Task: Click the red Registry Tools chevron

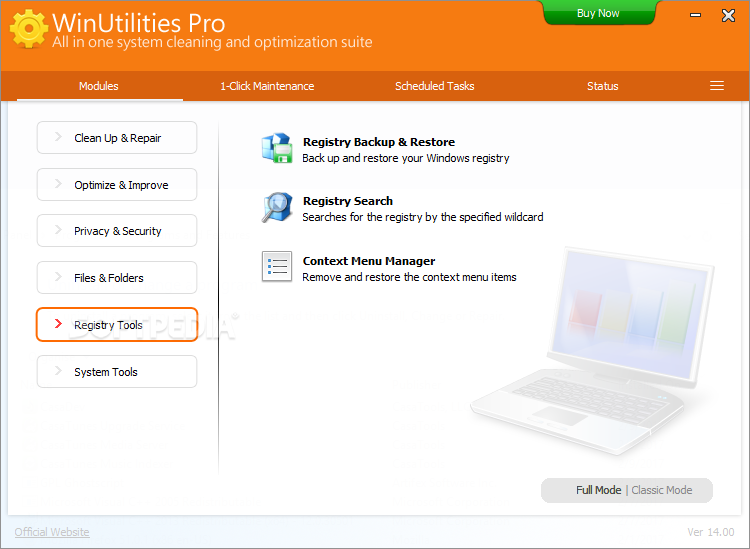Action: click(58, 324)
